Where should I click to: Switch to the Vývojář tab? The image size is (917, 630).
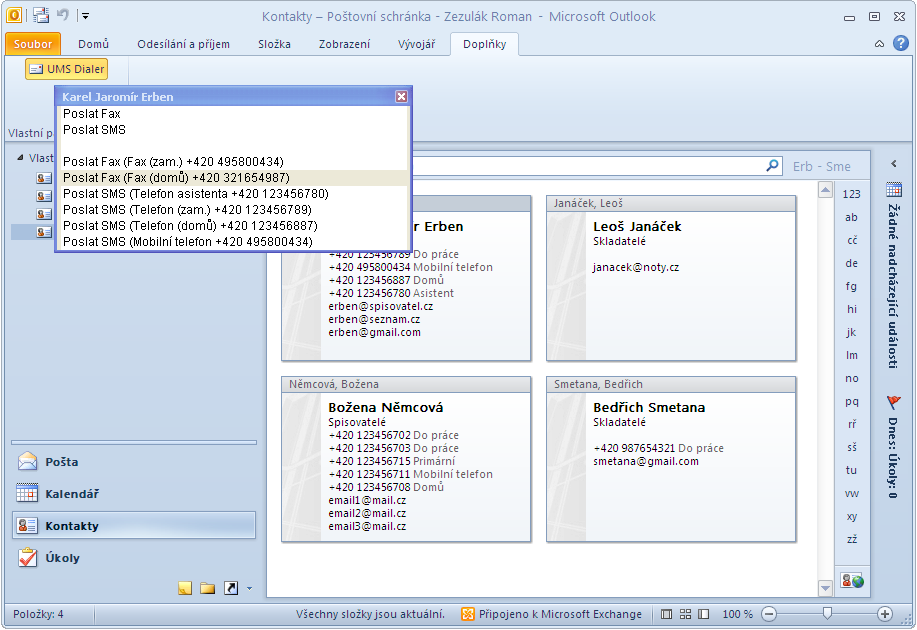[416, 44]
